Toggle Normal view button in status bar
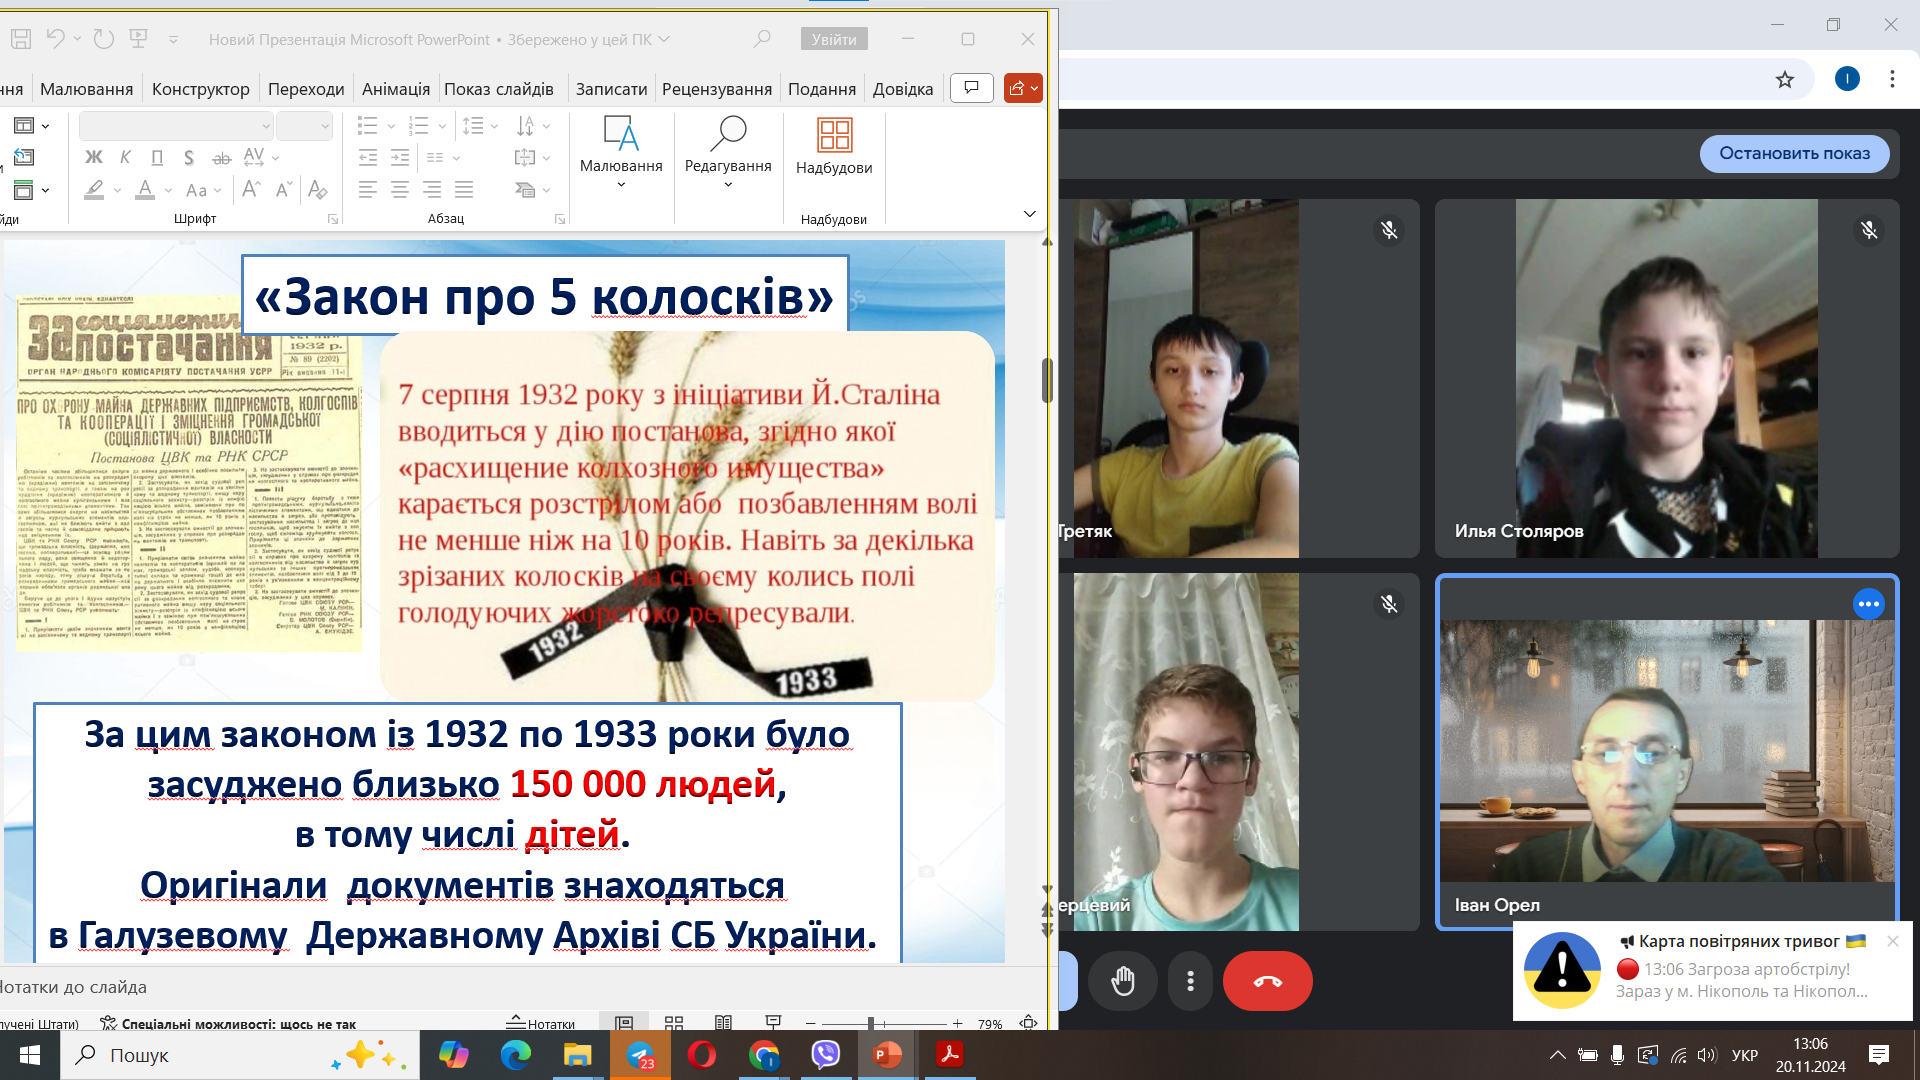The height and width of the screenshot is (1080, 1920). click(x=624, y=1023)
